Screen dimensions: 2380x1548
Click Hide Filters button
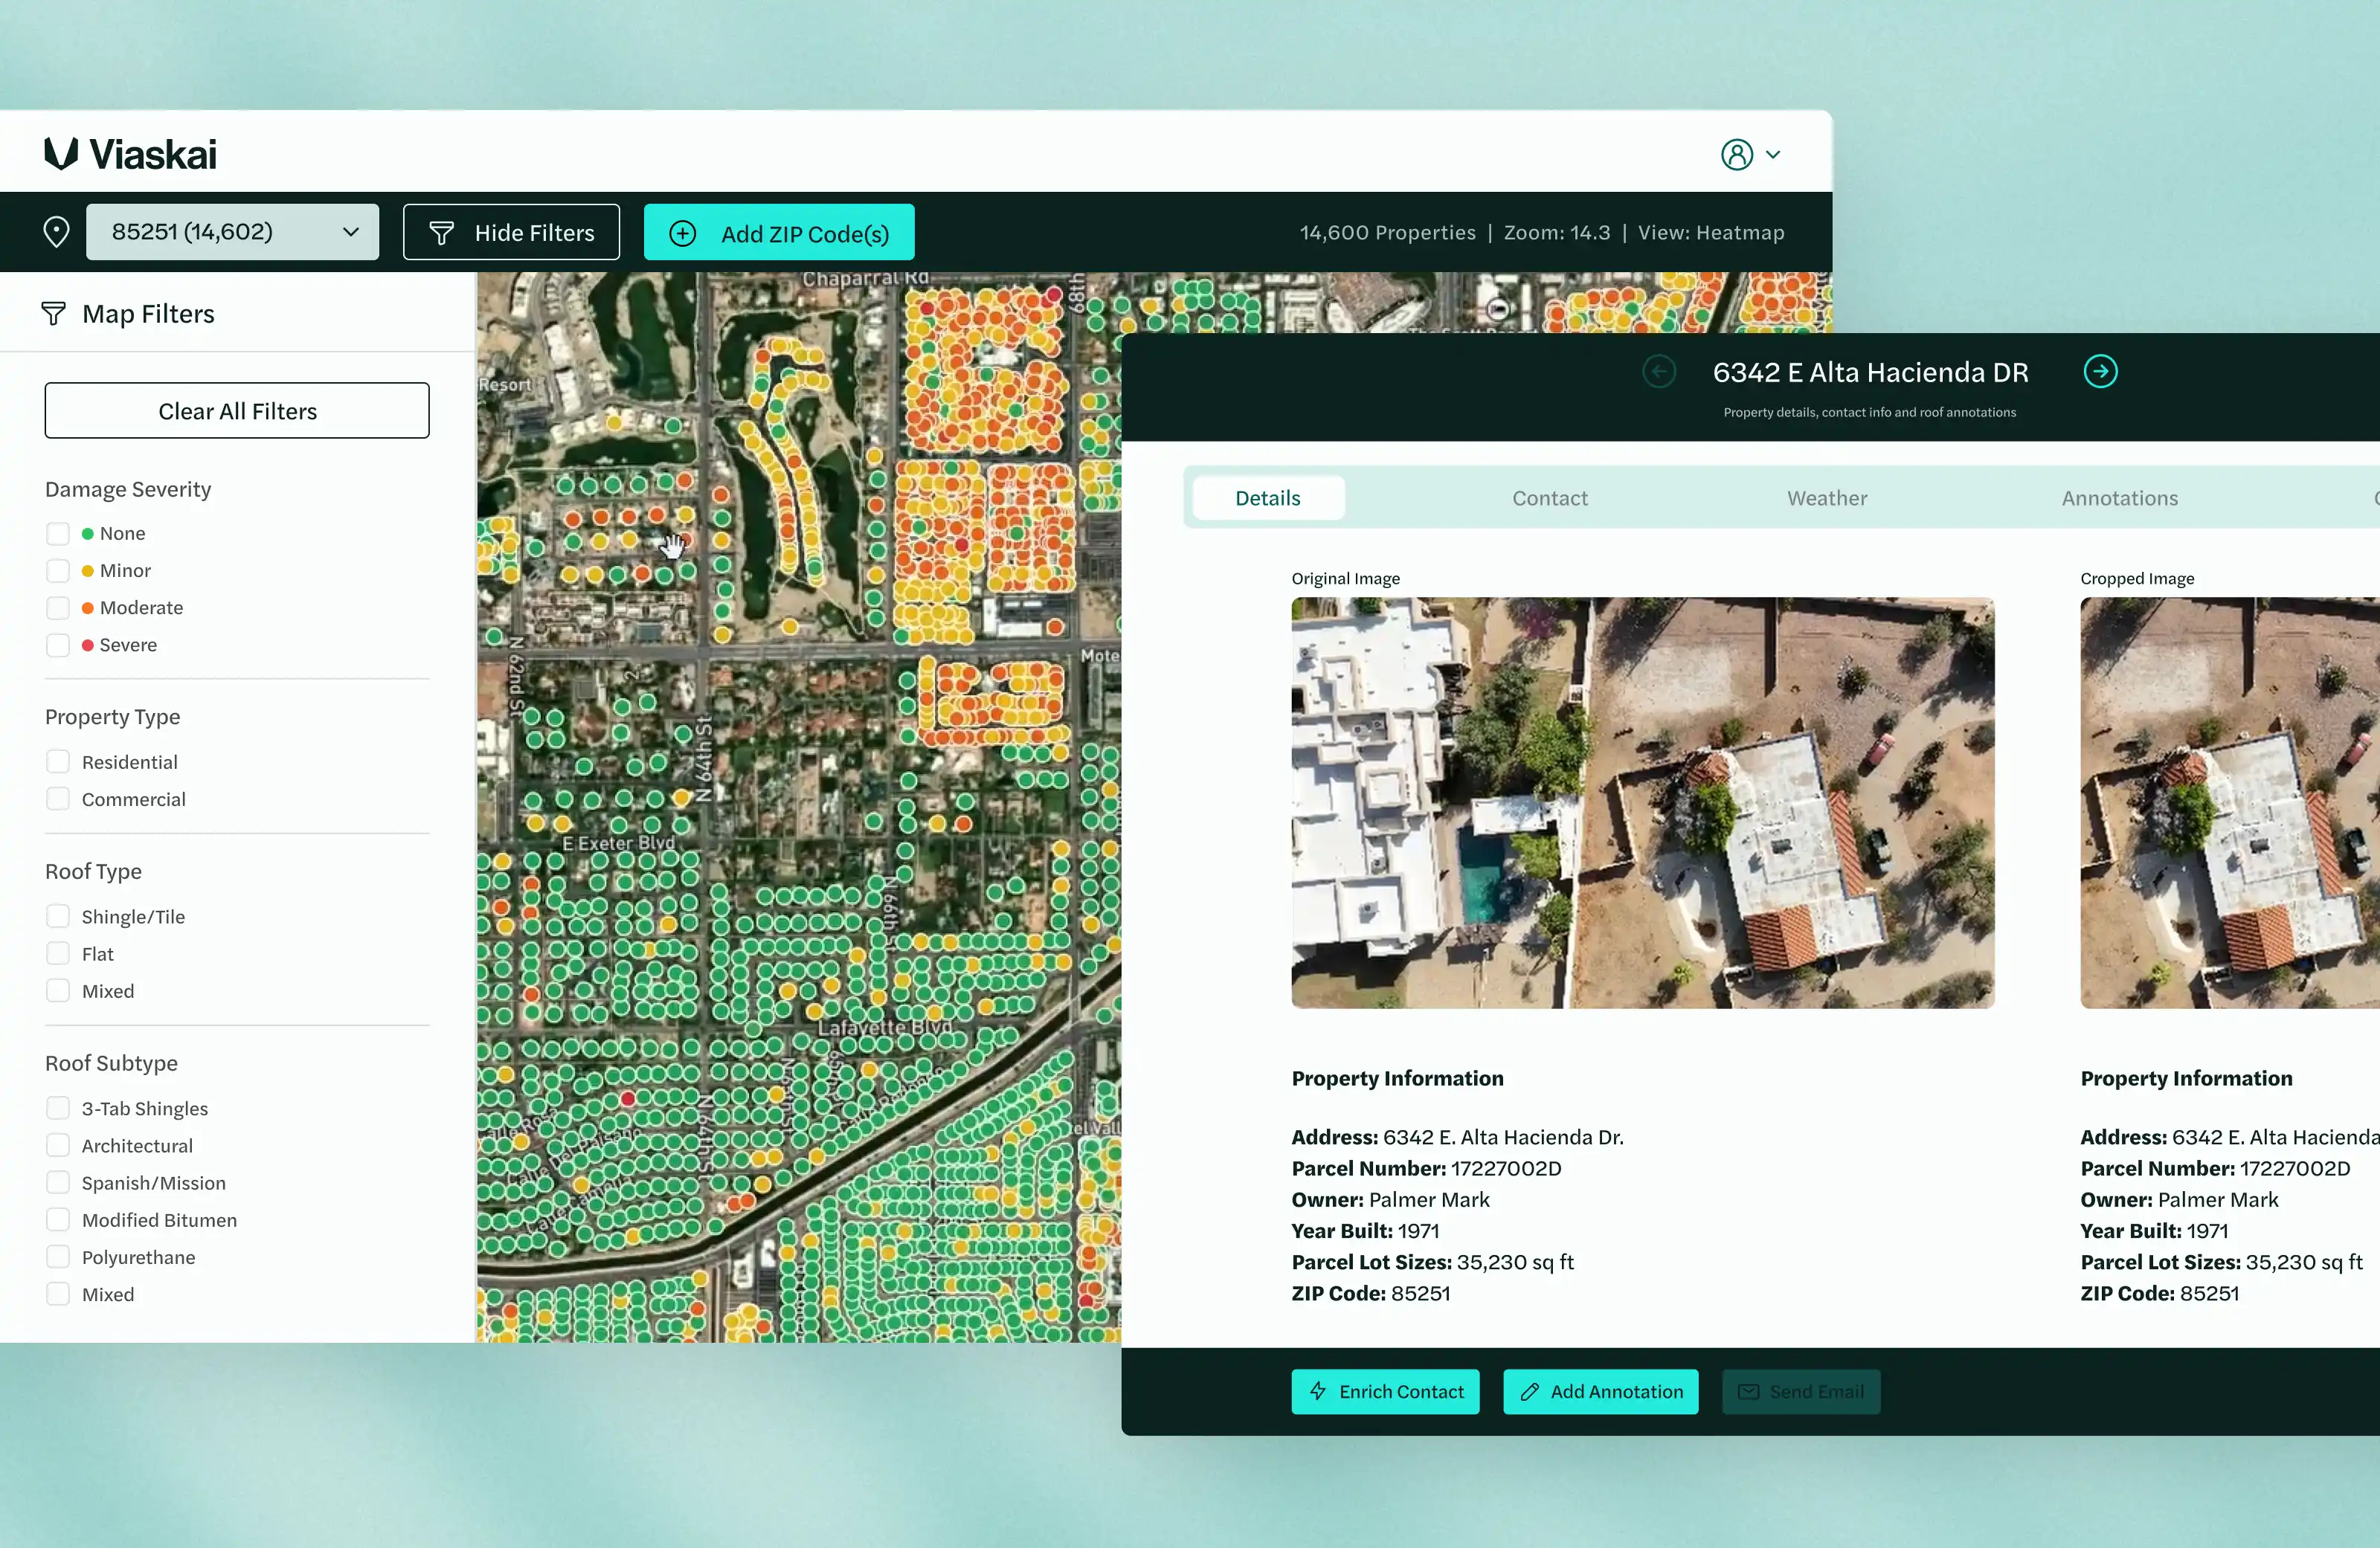(x=511, y=232)
